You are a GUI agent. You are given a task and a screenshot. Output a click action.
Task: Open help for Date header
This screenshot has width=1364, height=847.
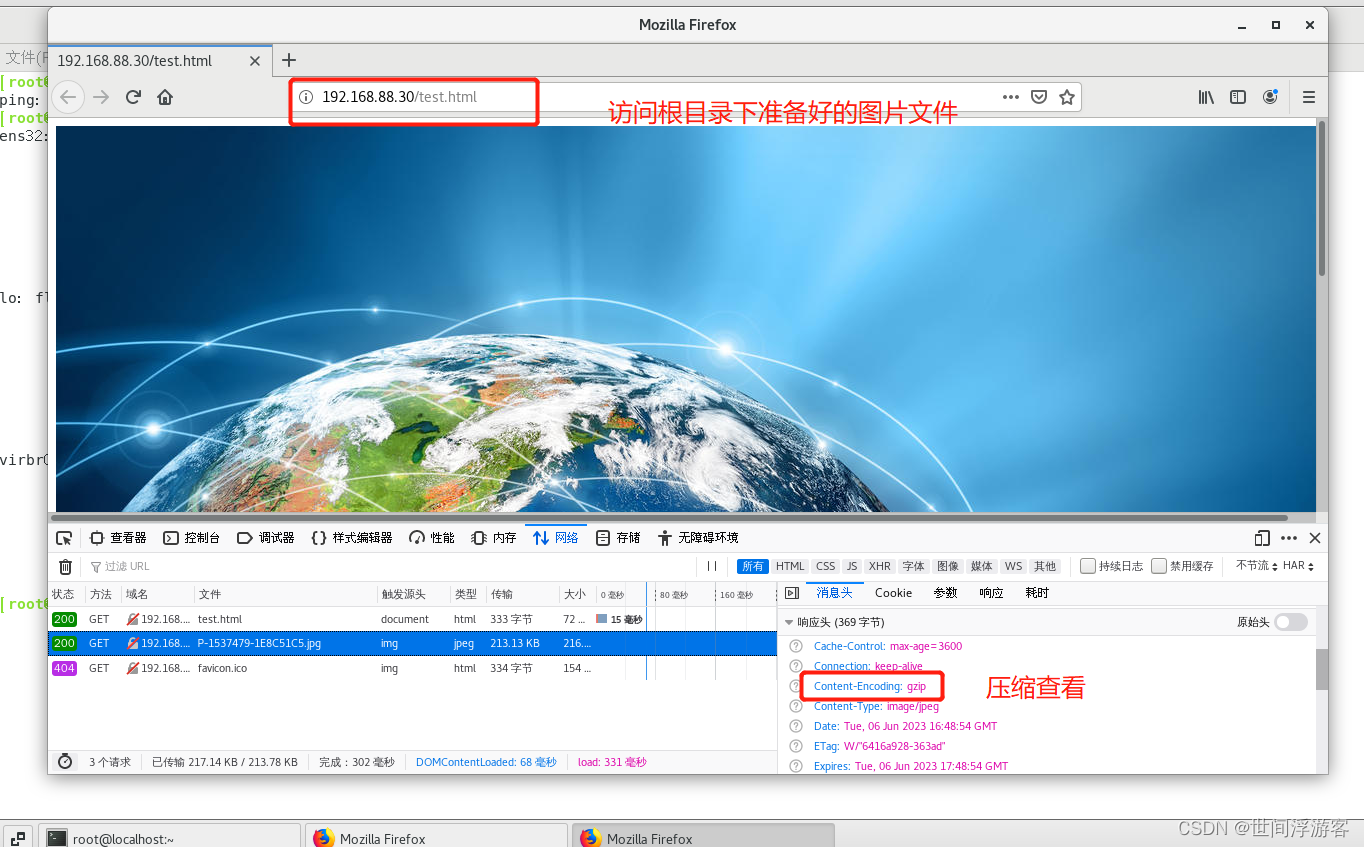796,726
